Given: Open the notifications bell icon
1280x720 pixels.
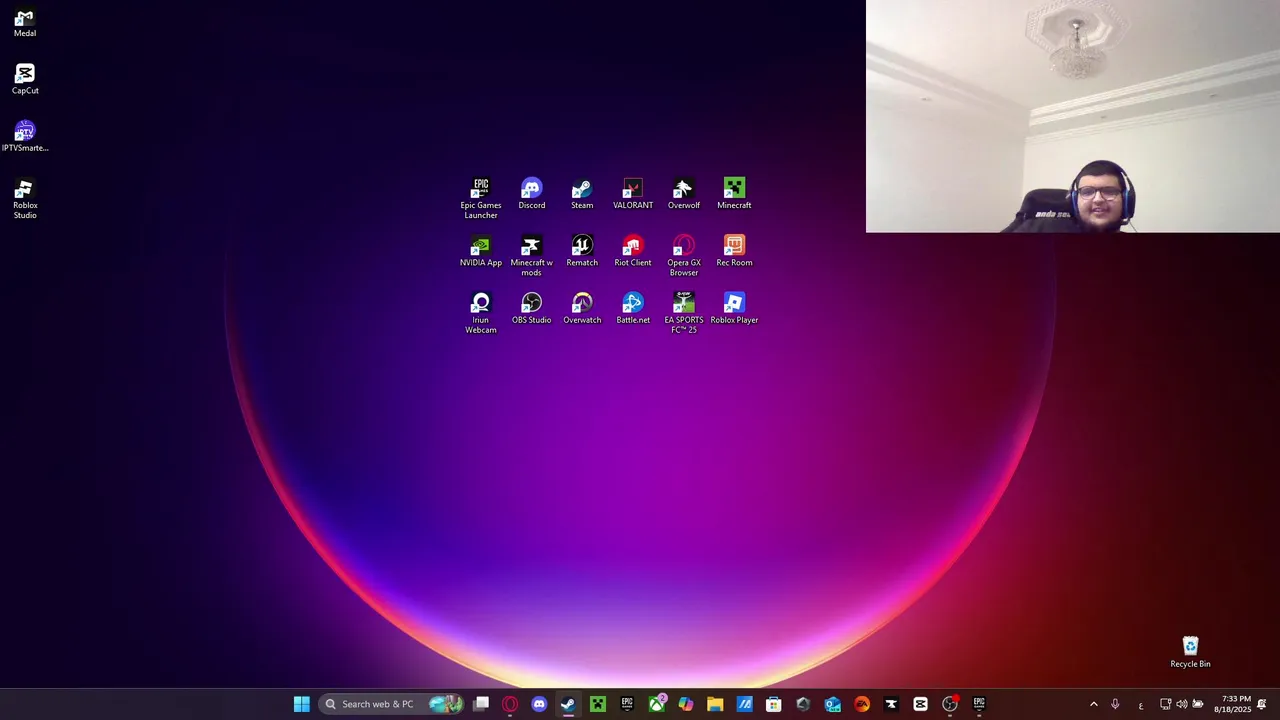Looking at the screenshot, I should [1262, 704].
